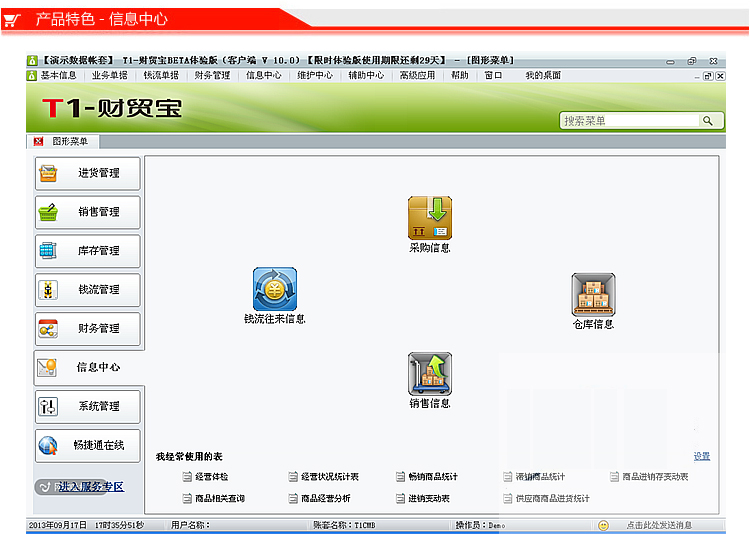Focus the 搜索菜单 search field
The height and width of the screenshot is (534, 750).
629,121
